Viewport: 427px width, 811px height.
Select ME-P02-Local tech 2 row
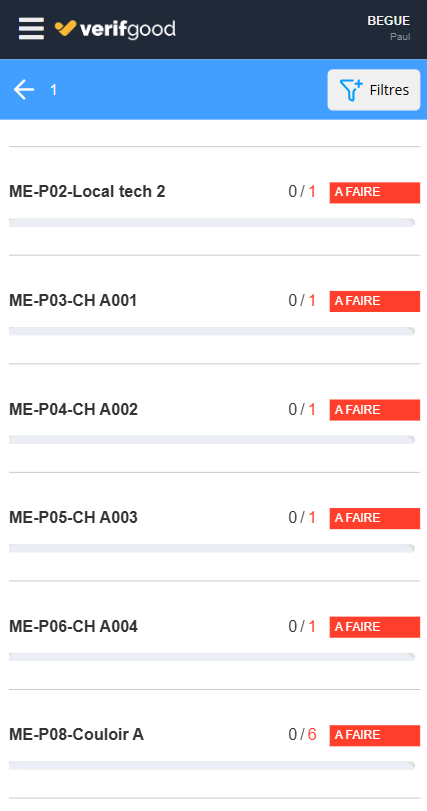pyautogui.click(x=215, y=201)
